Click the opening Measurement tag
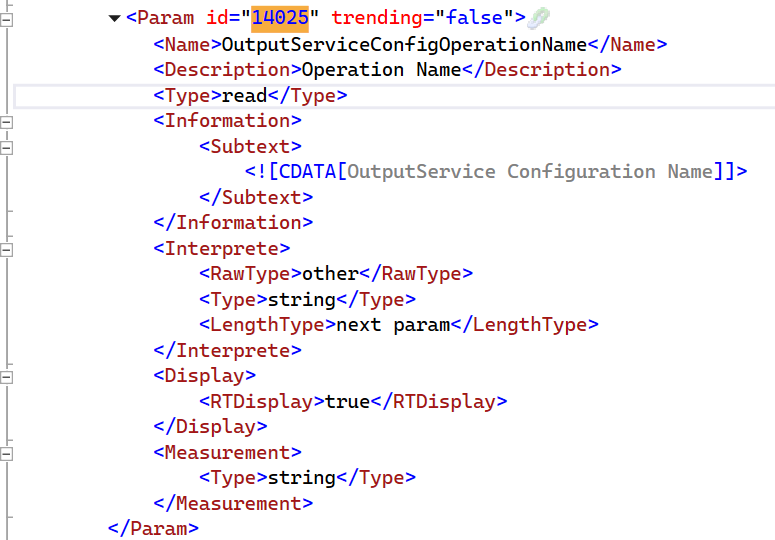The width and height of the screenshot is (775, 540). pos(227,453)
